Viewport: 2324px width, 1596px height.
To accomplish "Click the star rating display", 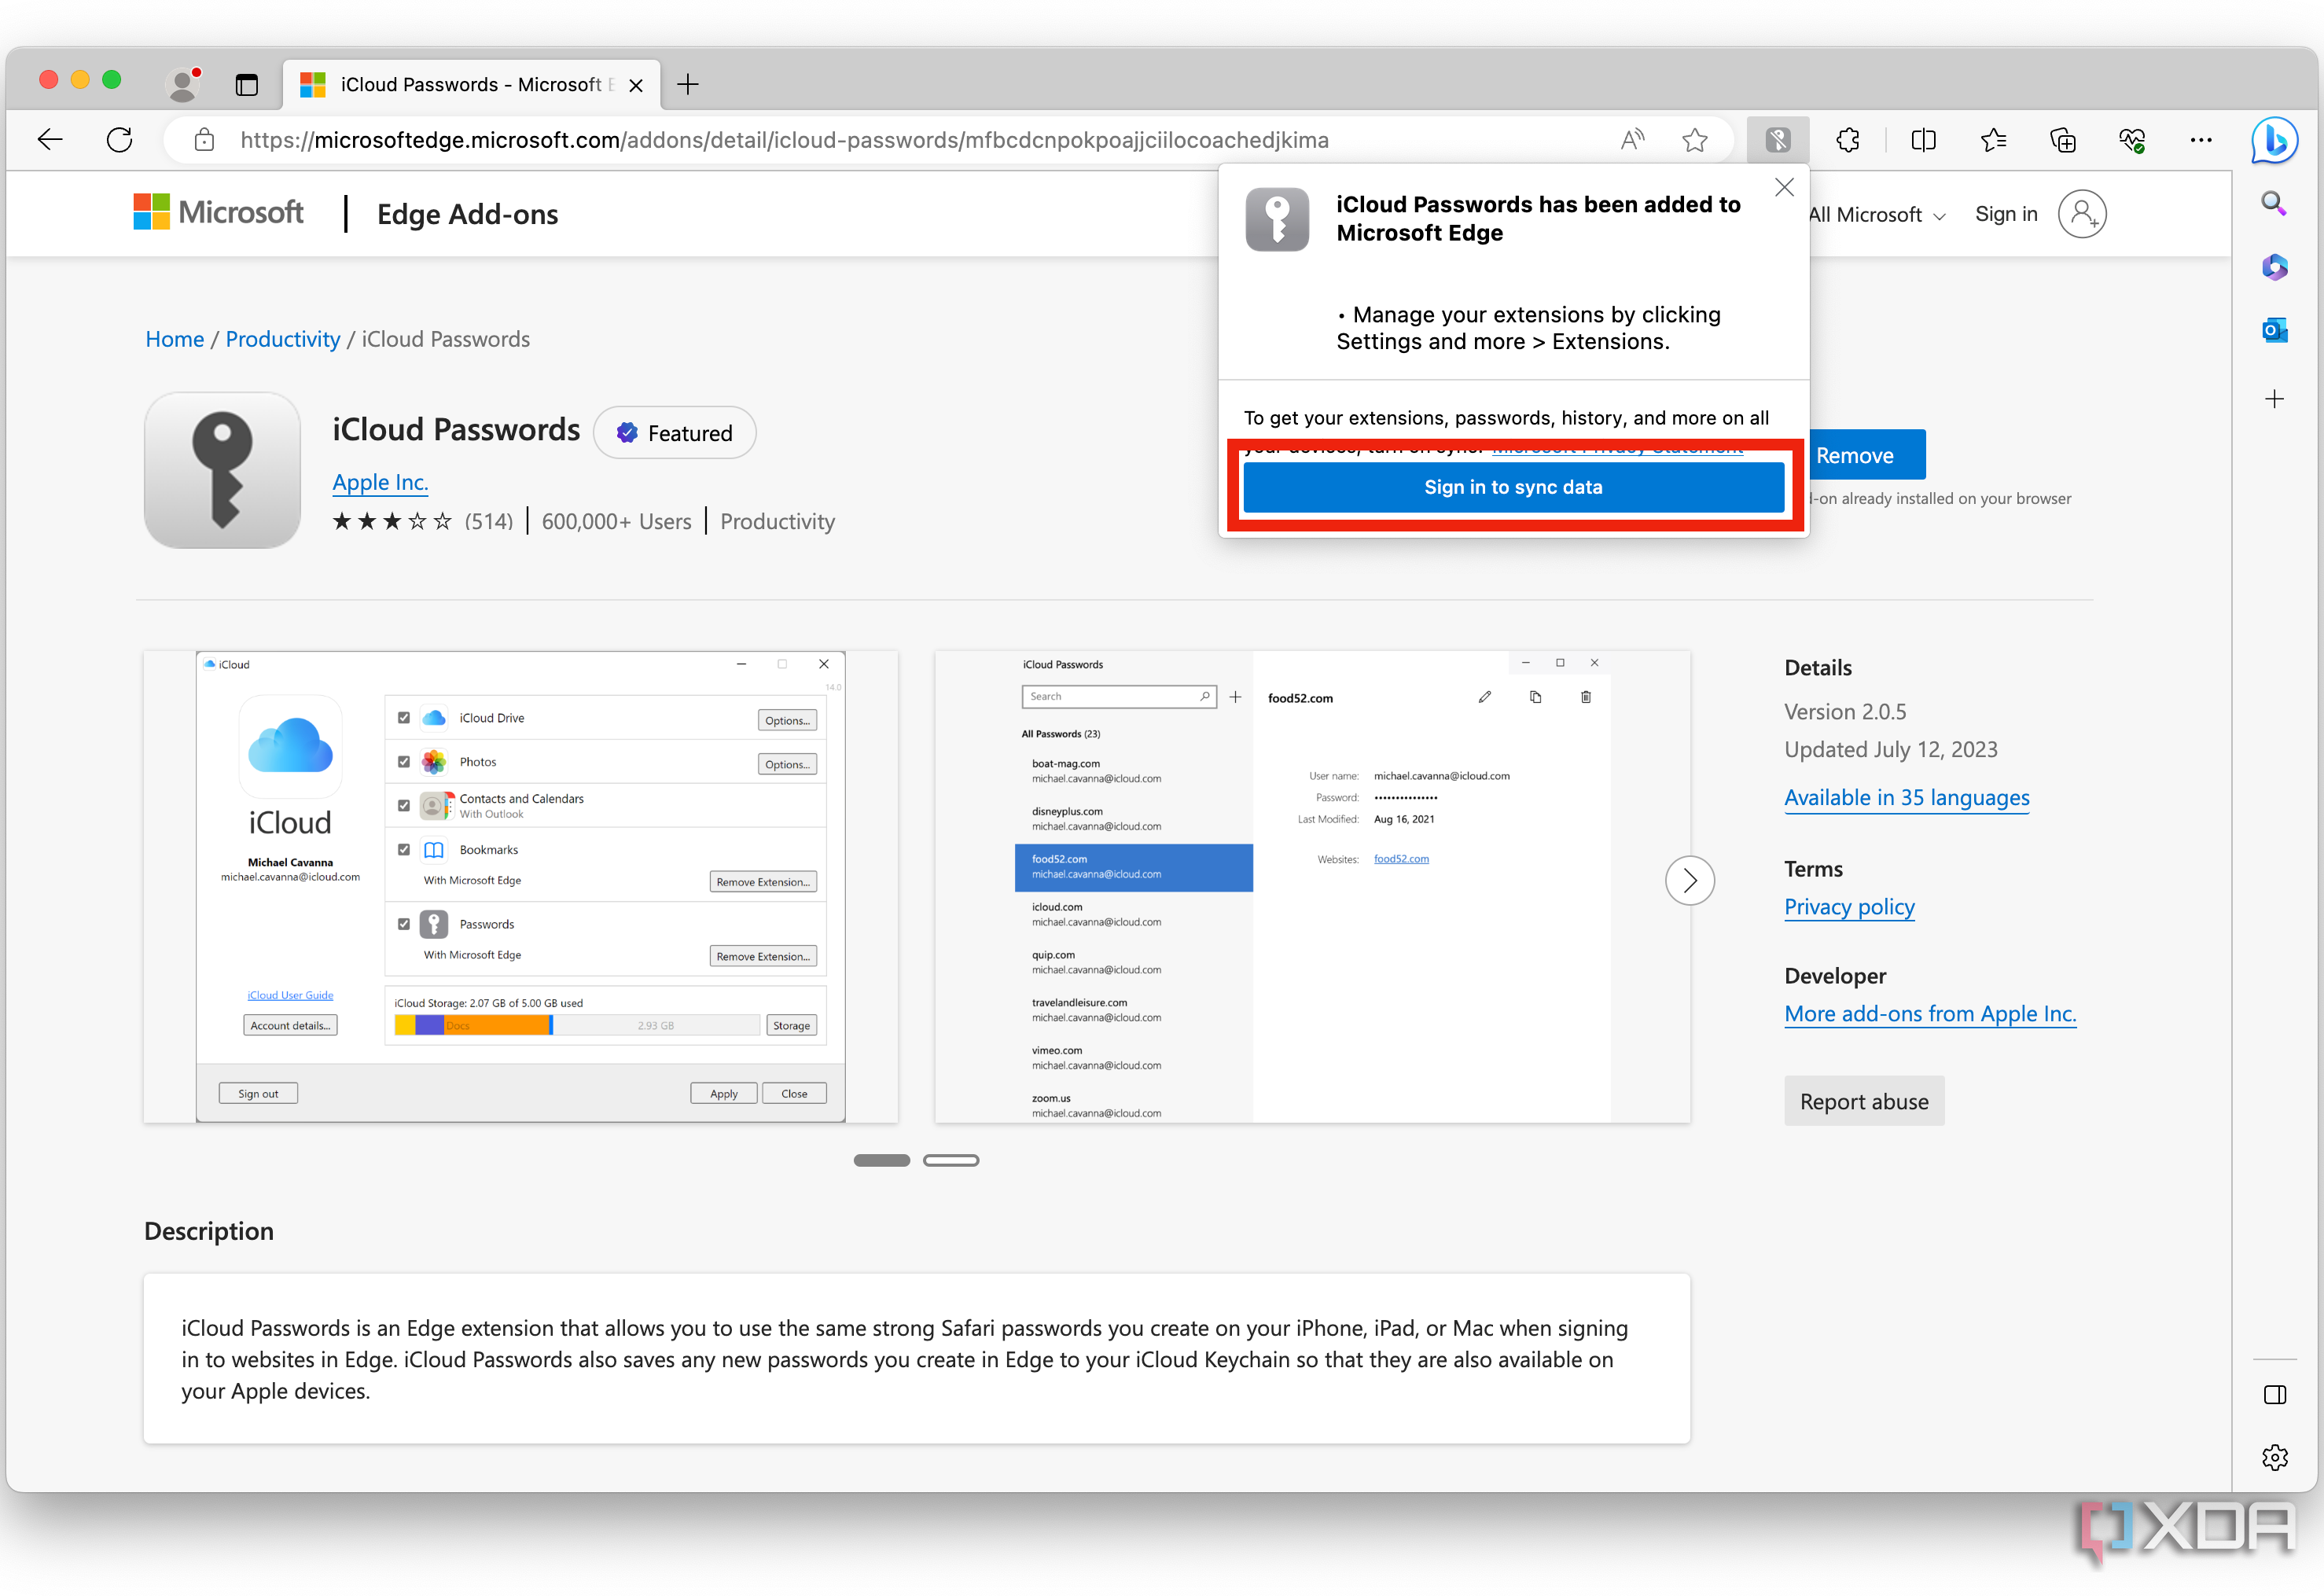I will (392, 521).
